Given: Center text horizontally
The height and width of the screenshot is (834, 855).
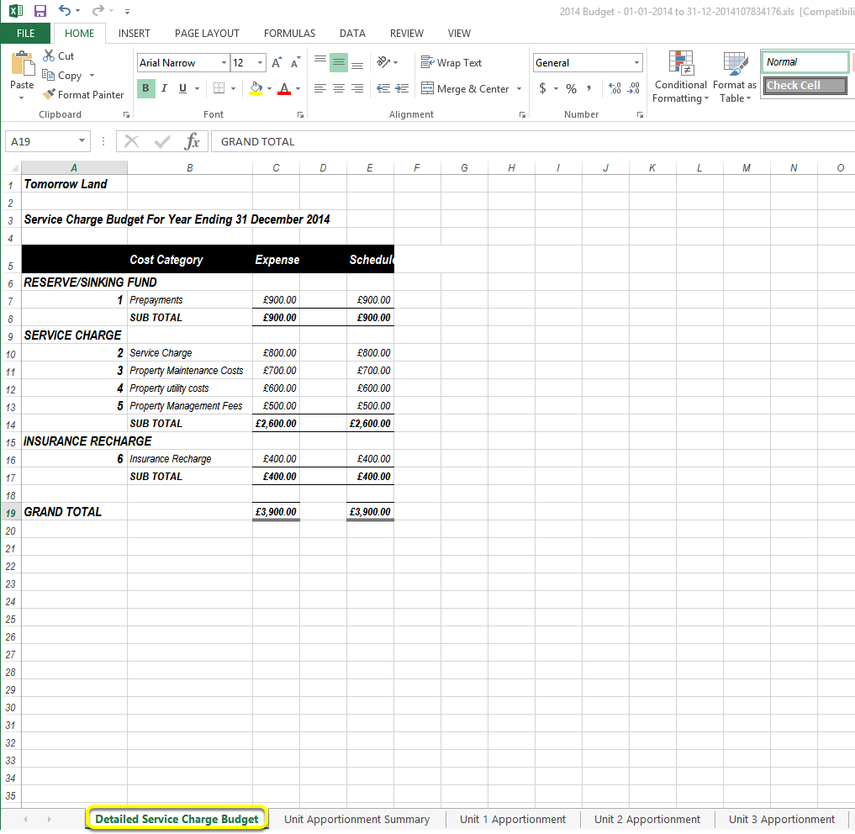Looking at the screenshot, I should [x=339, y=88].
